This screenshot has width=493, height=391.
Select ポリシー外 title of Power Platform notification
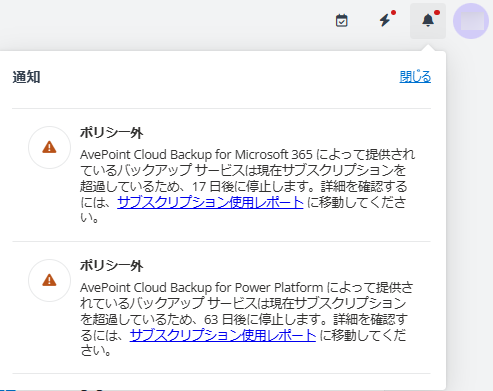112,266
